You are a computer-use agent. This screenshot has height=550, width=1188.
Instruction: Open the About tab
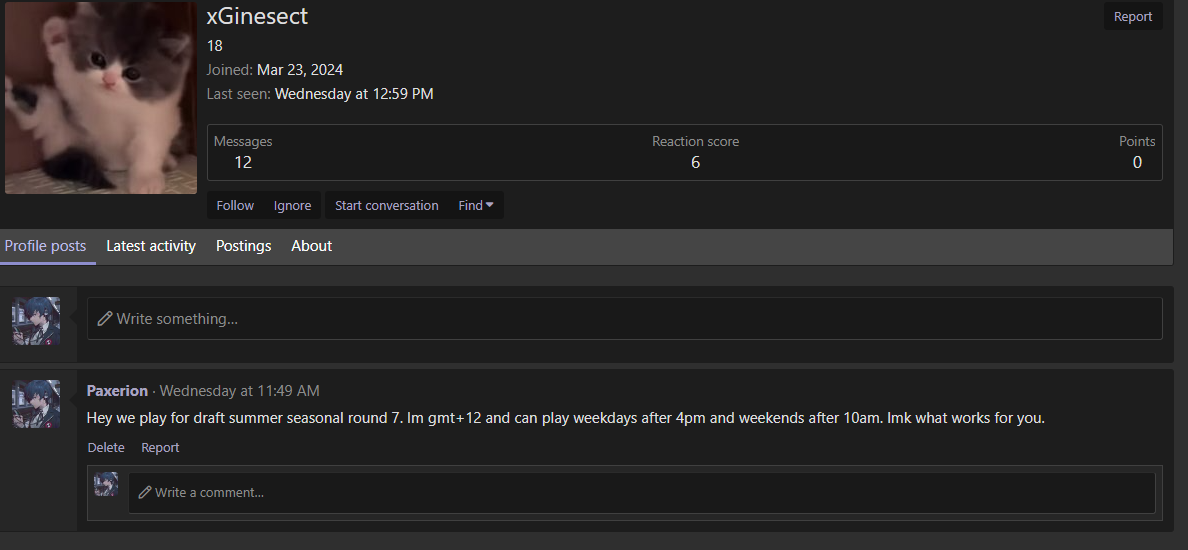coord(311,246)
